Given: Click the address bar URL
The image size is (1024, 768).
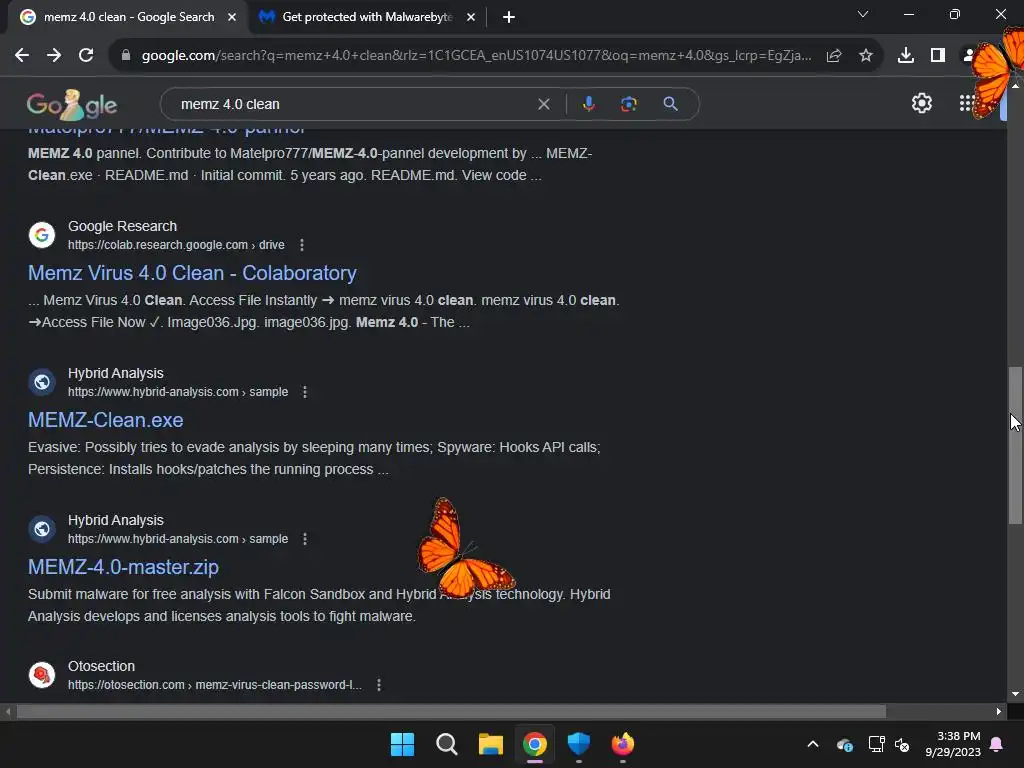Looking at the screenshot, I should click(x=477, y=56).
